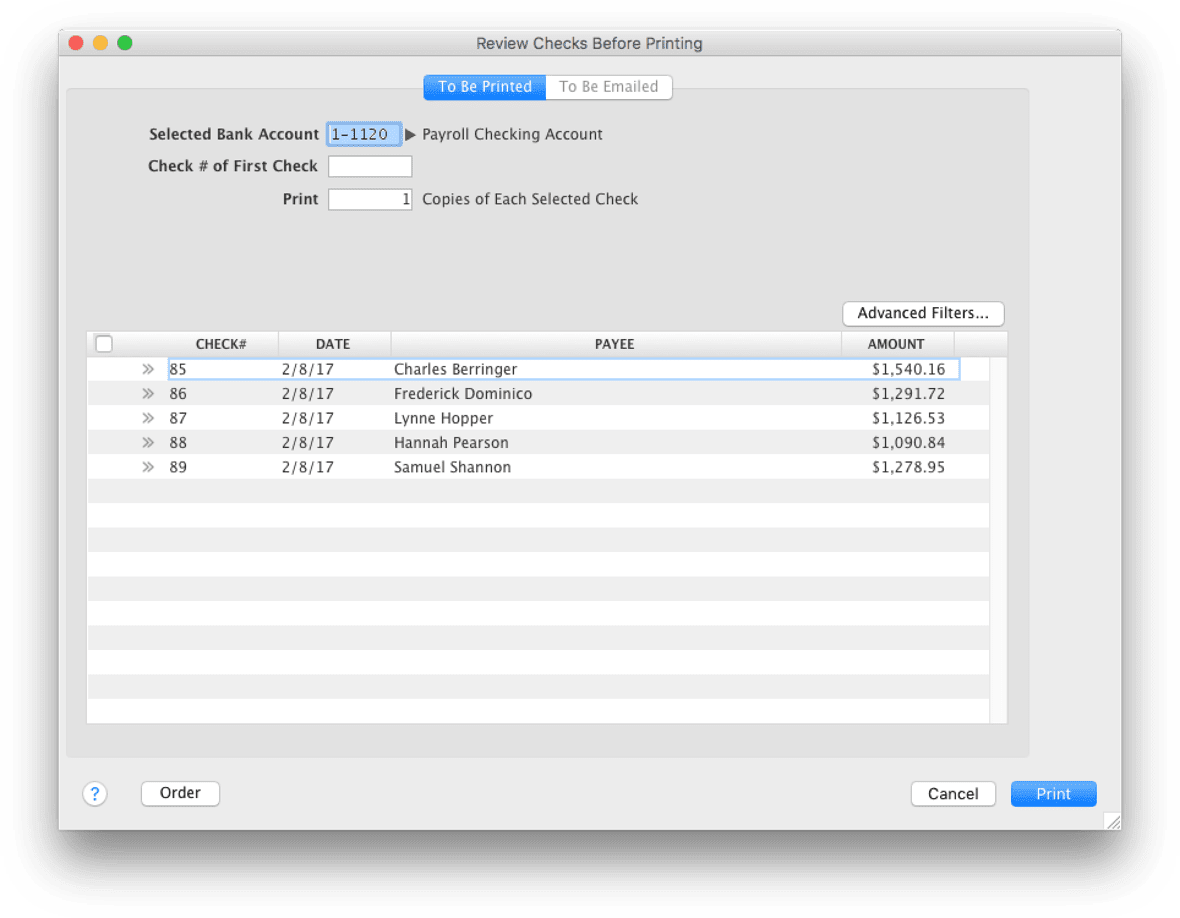Click the arrow beside Payroll Checking Account
The image size is (1180, 918).
411,134
